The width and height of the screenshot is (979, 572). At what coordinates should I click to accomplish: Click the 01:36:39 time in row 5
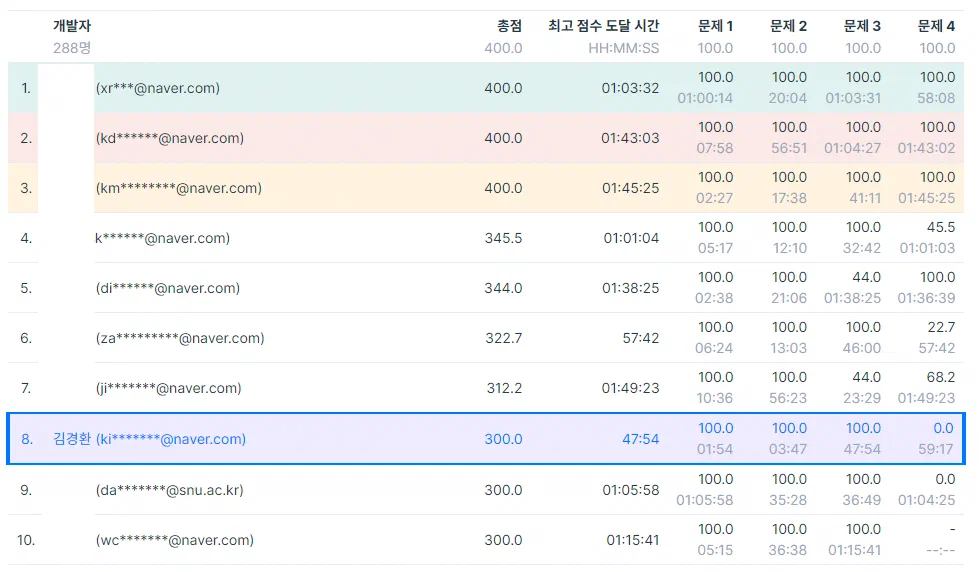[x=927, y=298]
